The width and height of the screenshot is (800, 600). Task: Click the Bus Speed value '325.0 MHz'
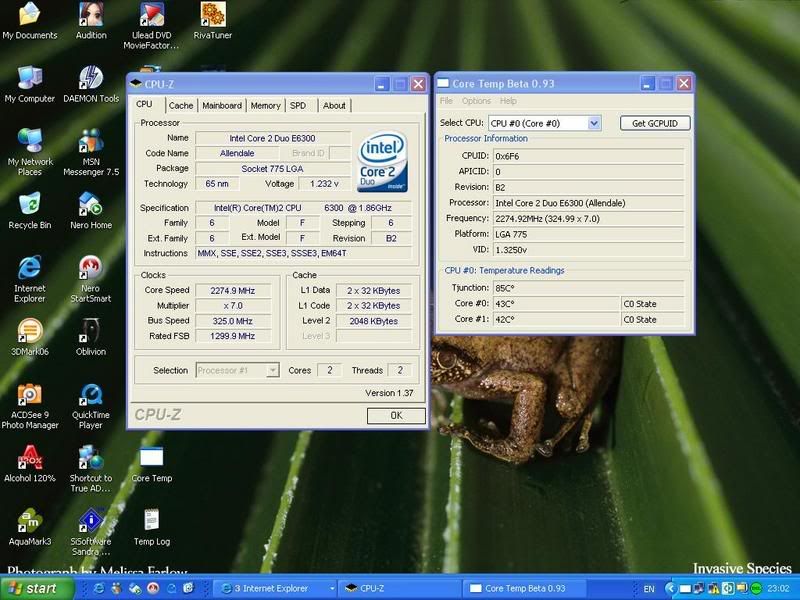pyautogui.click(x=233, y=321)
